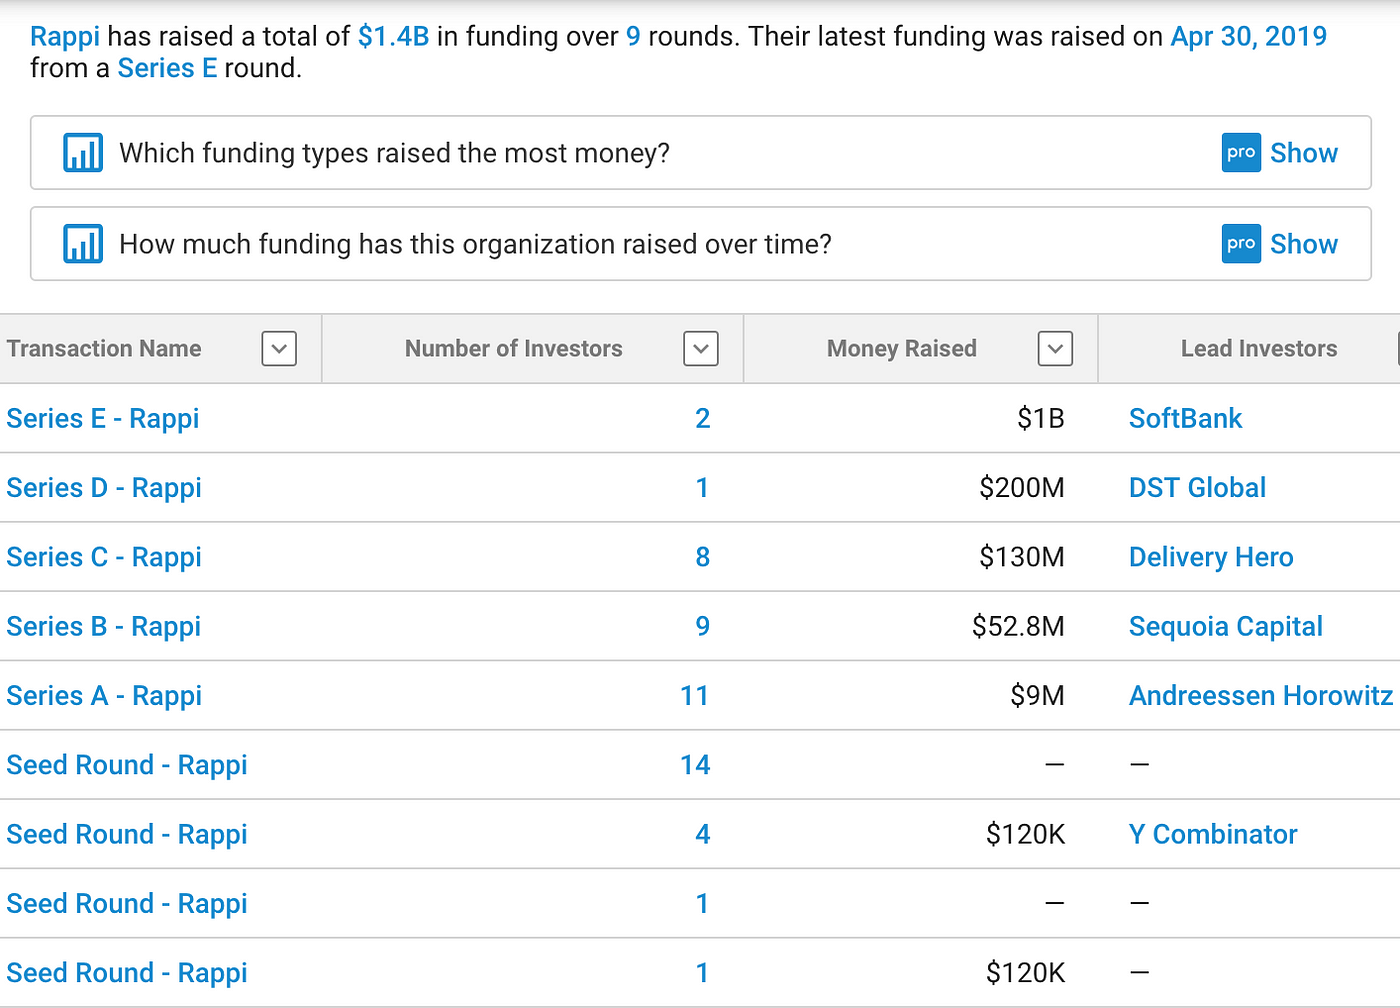
Task: Open the Series A - Rappi transaction
Action: pos(104,695)
